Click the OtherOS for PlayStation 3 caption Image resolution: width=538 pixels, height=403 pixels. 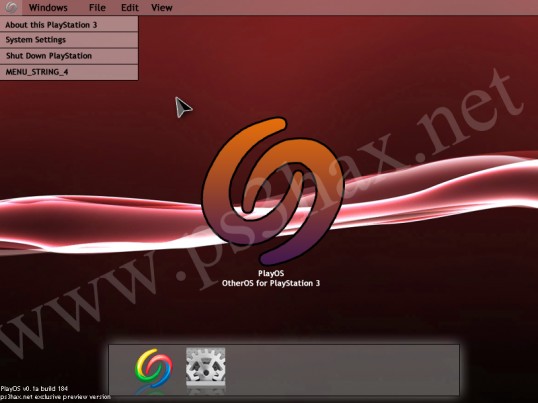[x=271, y=283]
